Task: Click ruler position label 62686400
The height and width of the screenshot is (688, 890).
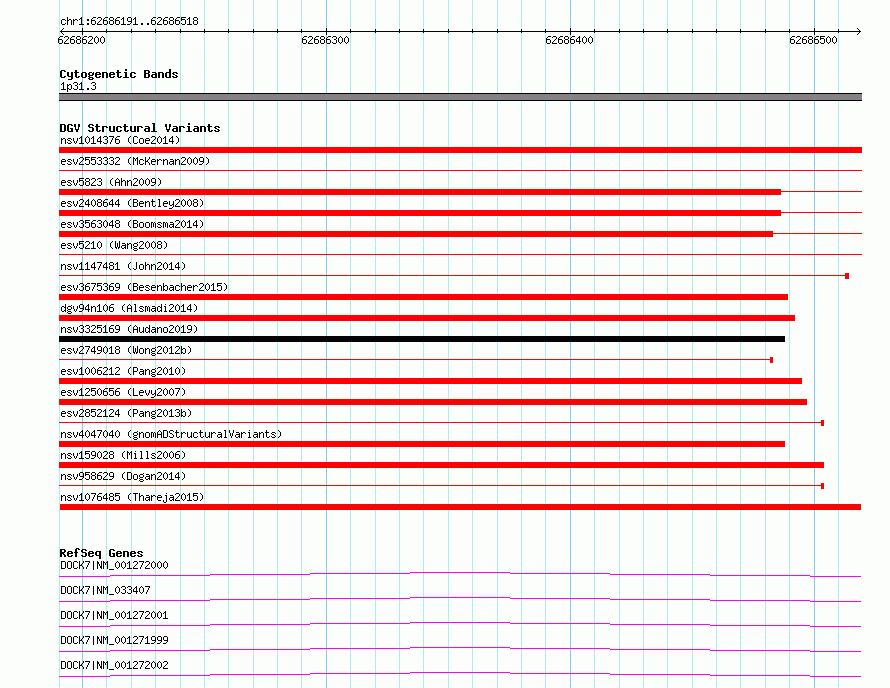Action: [x=569, y=40]
